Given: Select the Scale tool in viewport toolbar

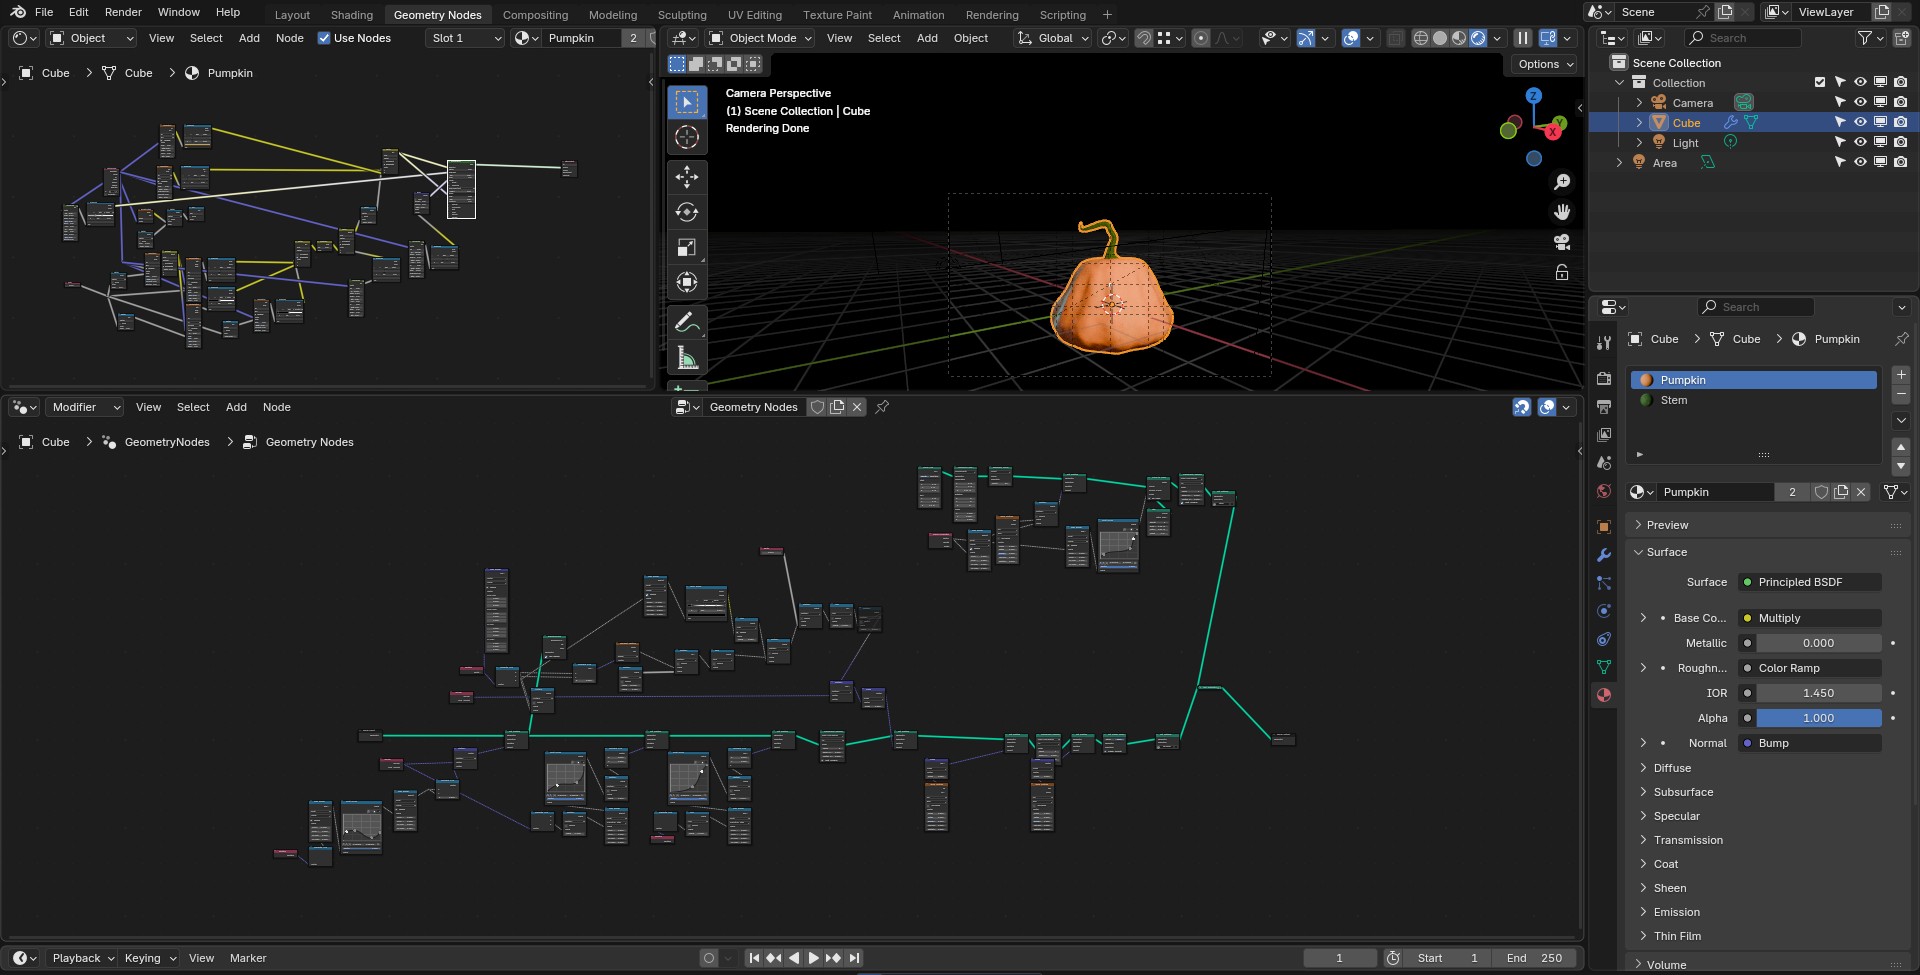Looking at the screenshot, I should (x=686, y=247).
